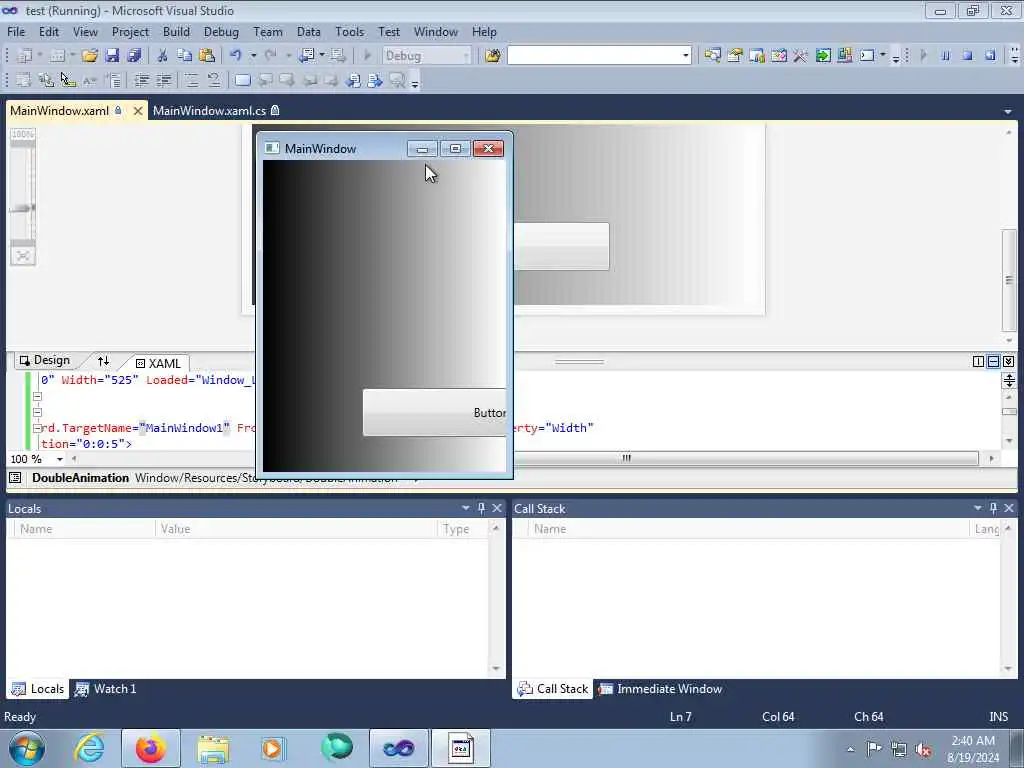Click the Find in Files icon
Viewport: 1024px width, 768px height.
coord(492,56)
